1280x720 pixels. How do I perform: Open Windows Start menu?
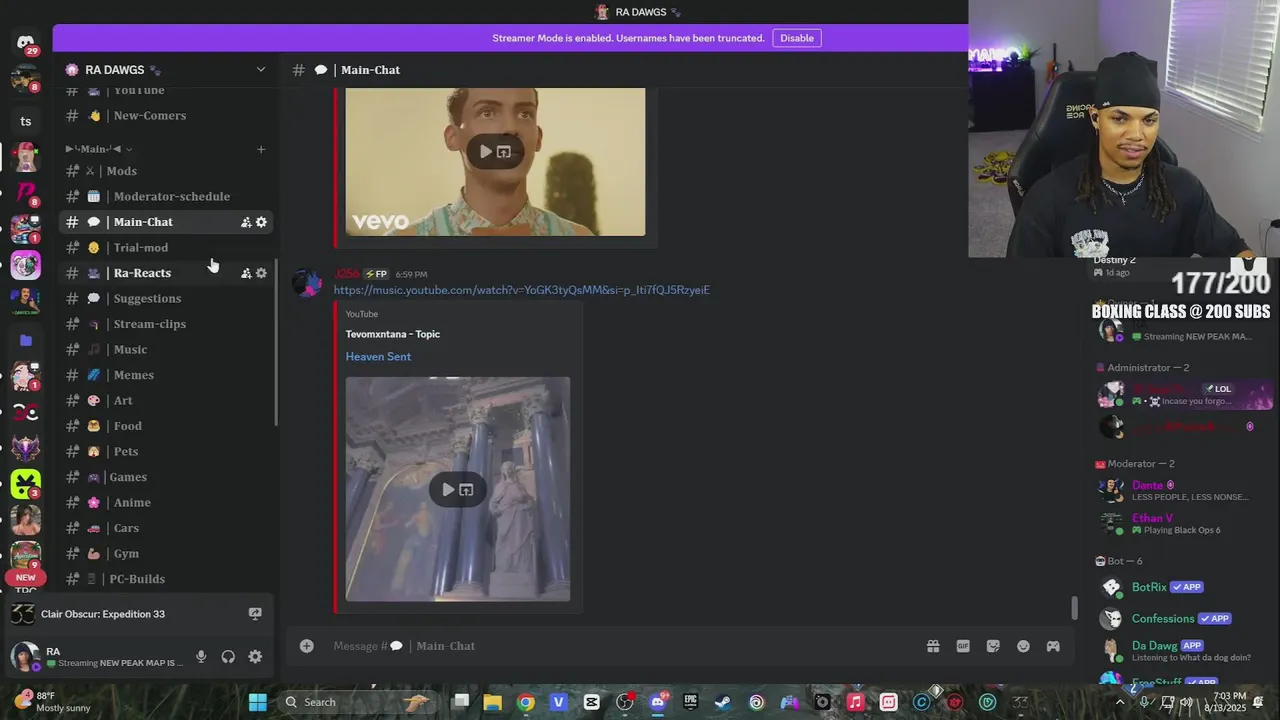tap(257, 702)
